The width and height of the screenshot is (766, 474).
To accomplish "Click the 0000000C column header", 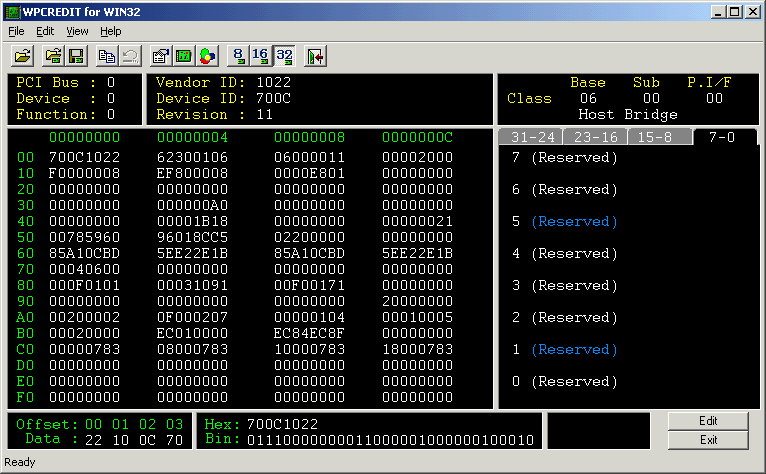I will pos(418,137).
